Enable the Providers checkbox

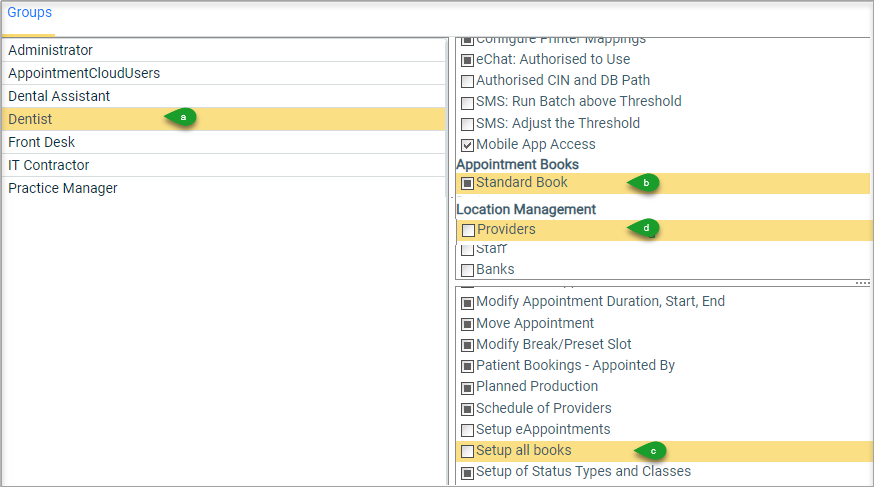coord(468,230)
